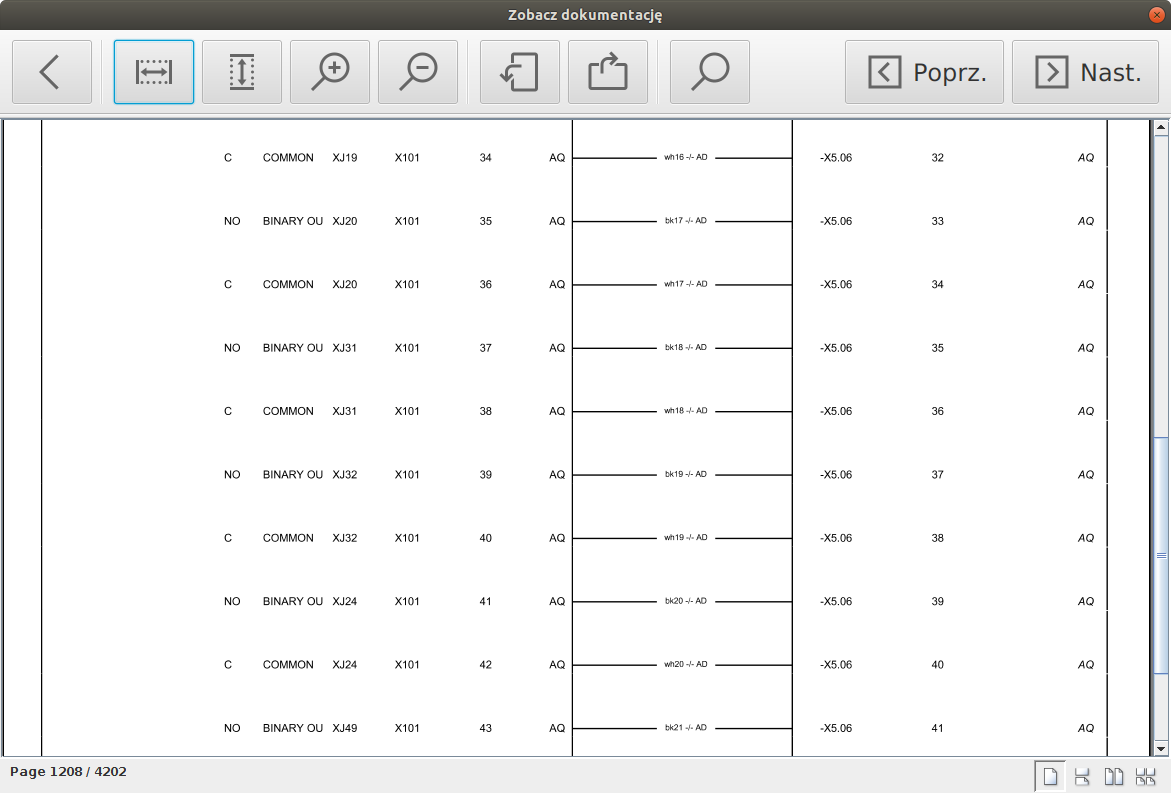
Task: Click the Page 1208 / 4202 indicator
Action: (68, 772)
